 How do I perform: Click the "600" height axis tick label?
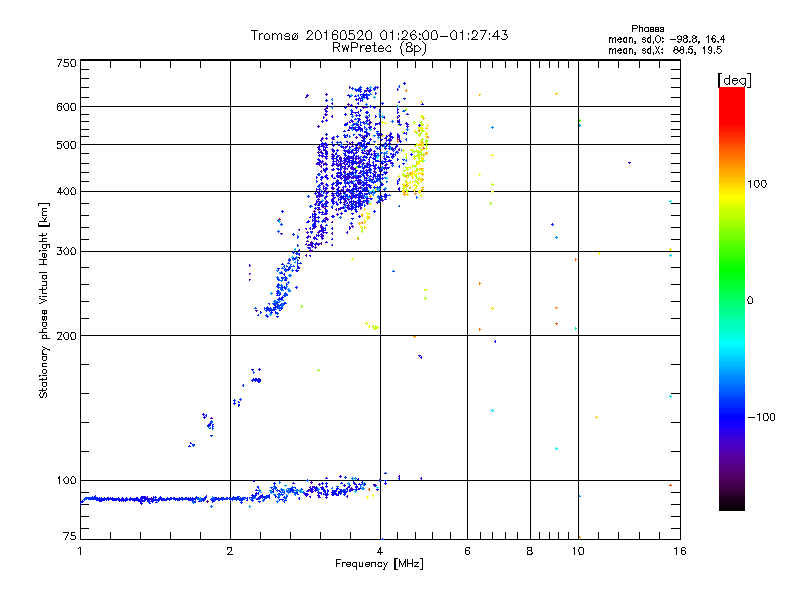point(66,107)
